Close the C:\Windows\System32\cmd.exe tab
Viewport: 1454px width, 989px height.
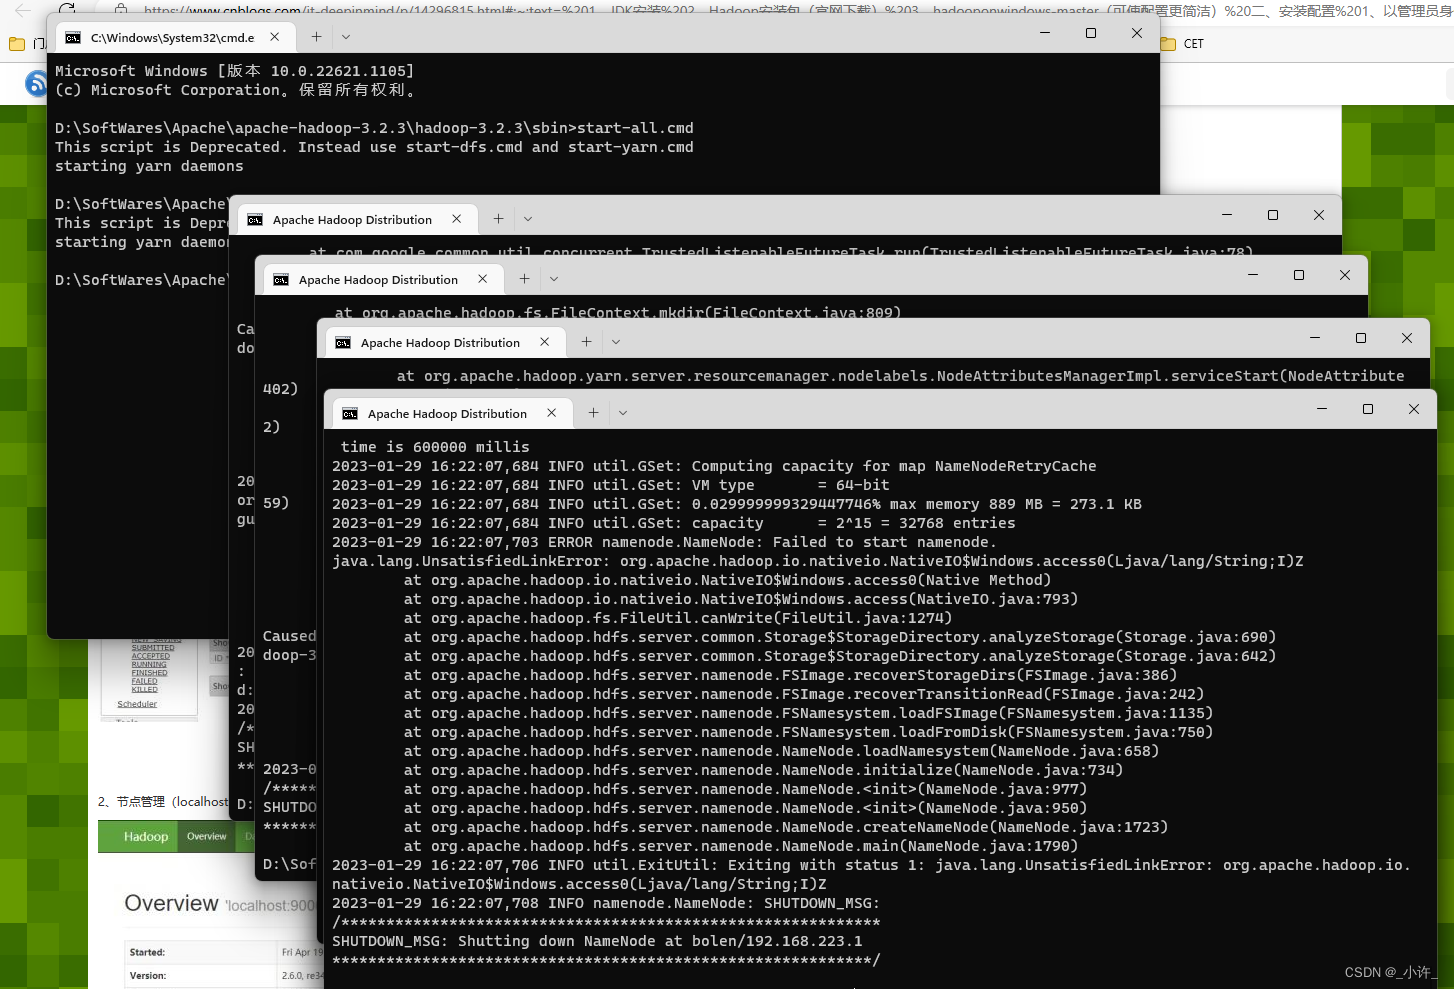[275, 36]
